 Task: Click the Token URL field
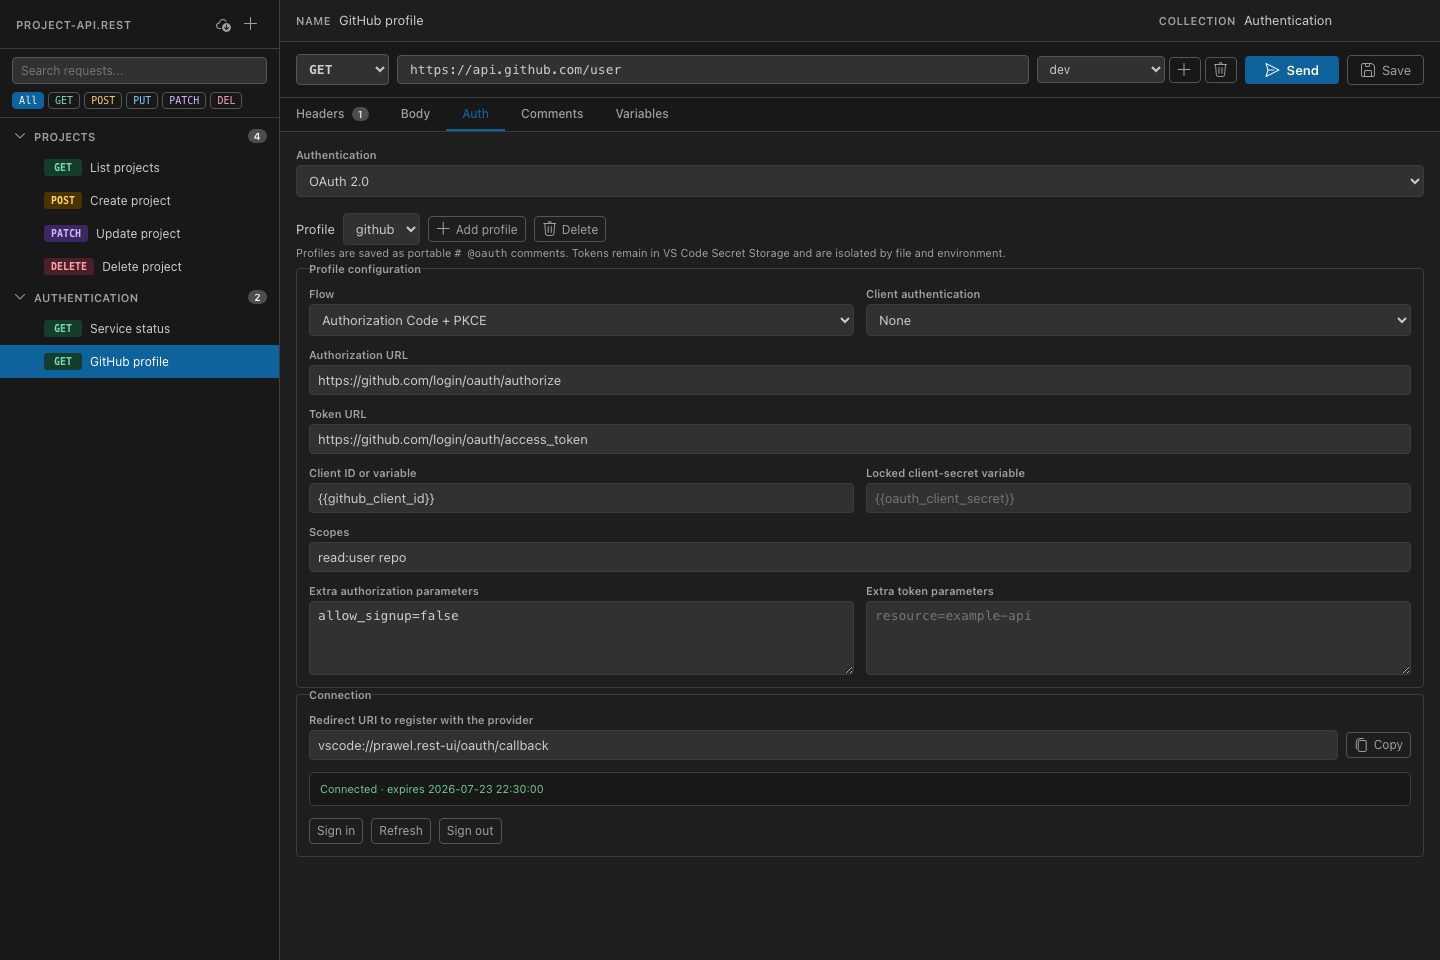click(860, 439)
